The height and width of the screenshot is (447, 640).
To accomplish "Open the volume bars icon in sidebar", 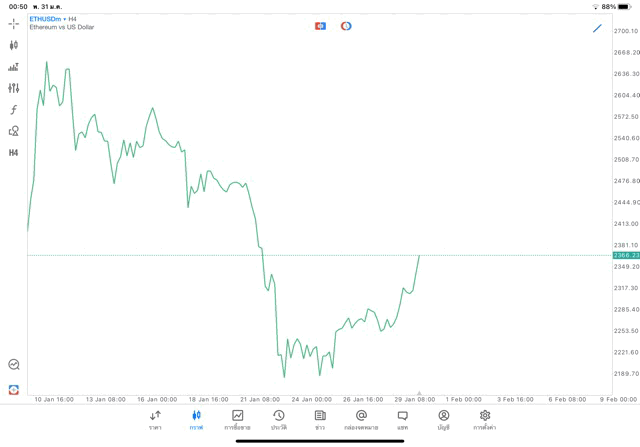I will (14, 67).
